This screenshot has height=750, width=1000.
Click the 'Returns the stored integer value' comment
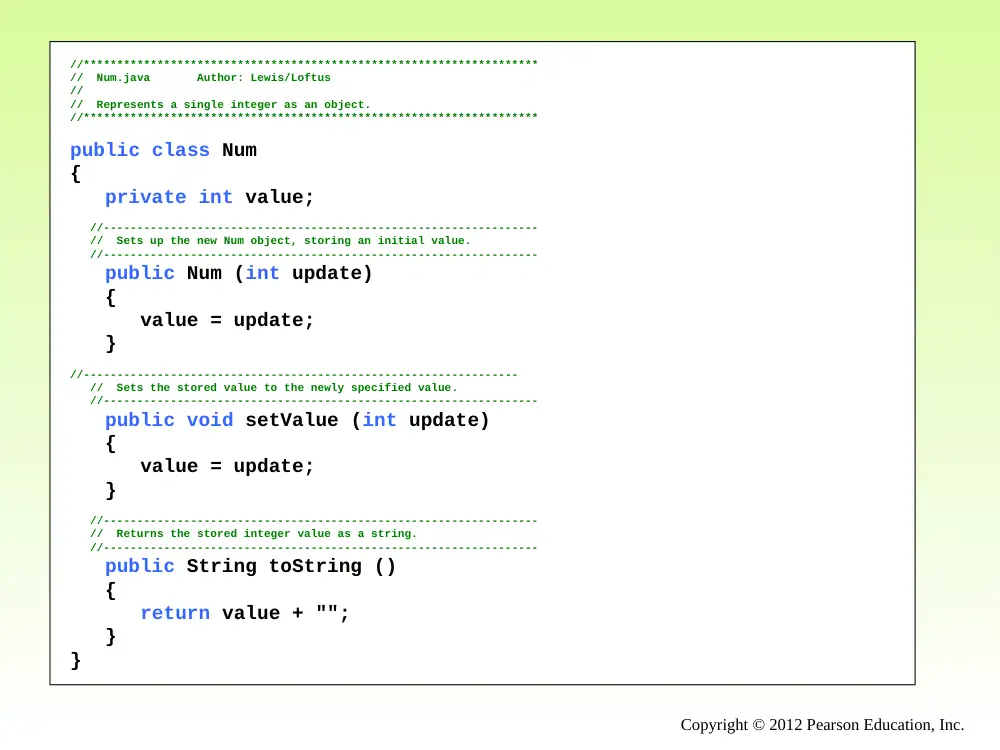(266, 534)
